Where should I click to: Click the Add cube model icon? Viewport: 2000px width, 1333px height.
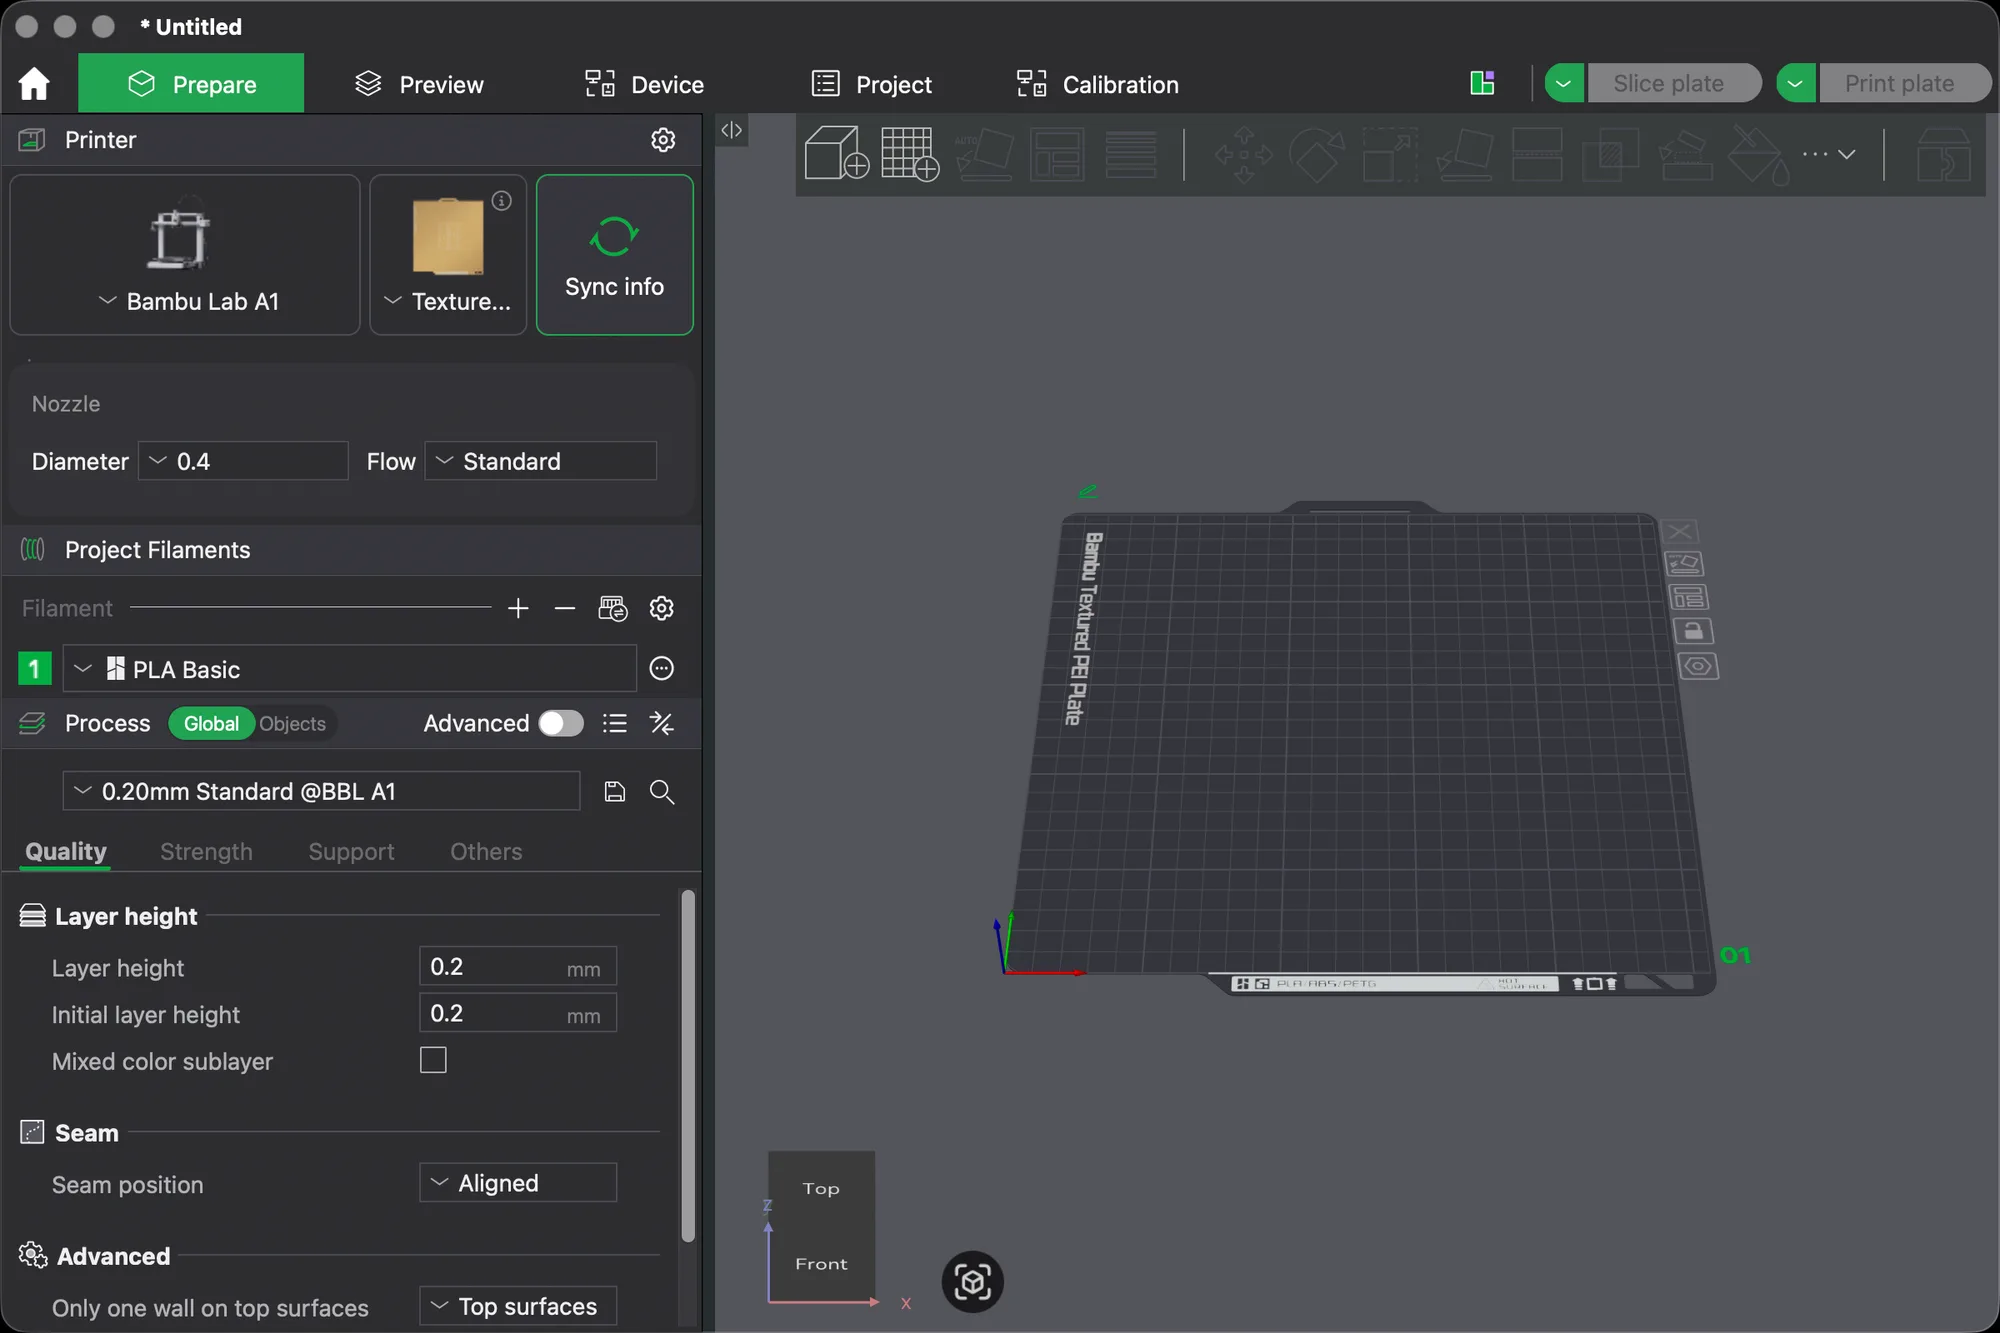(836, 153)
